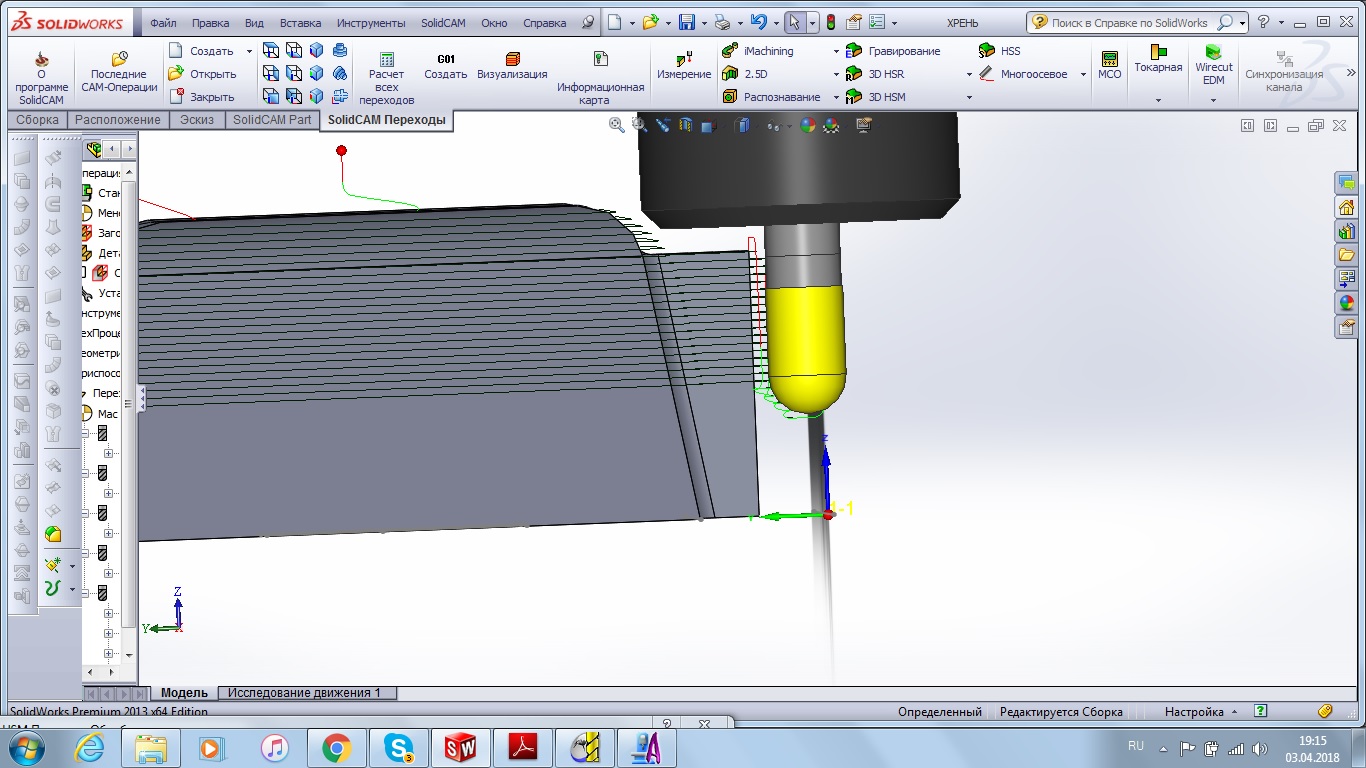Click the Создать new CAM-part button
This screenshot has height=768, width=1366.
pyautogui.click(x=201, y=51)
